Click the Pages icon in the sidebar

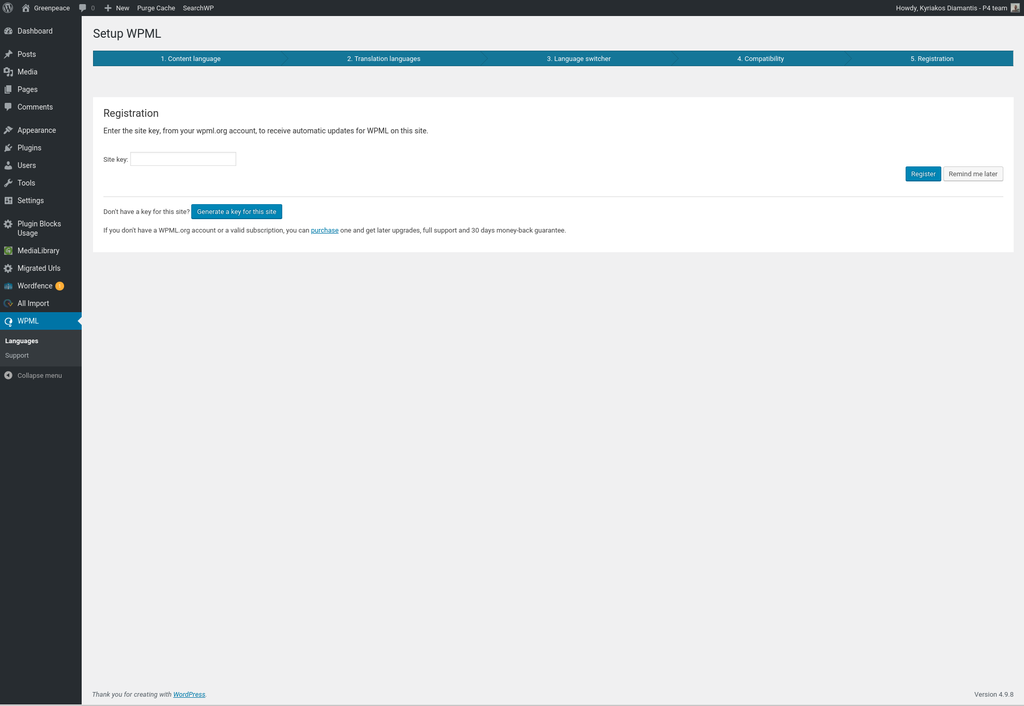tap(8, 89)
